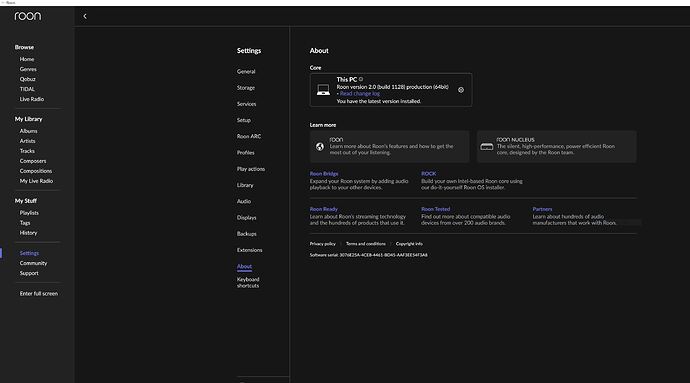Click the Roon Tested link

point(436,209)
